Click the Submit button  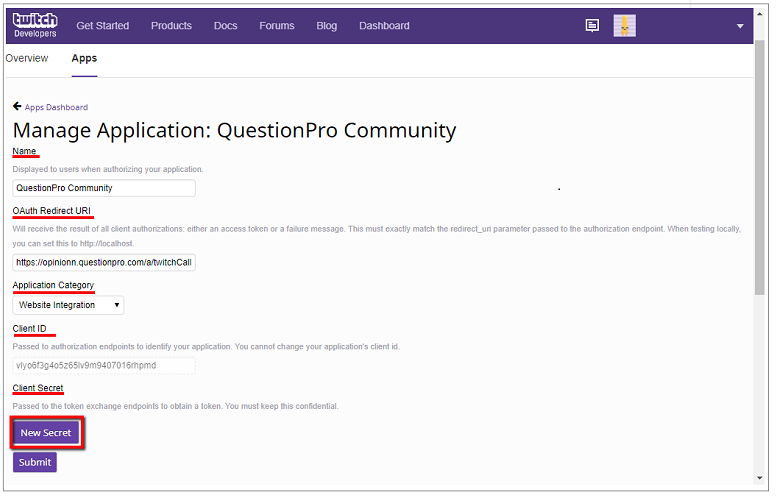(35, 462)
